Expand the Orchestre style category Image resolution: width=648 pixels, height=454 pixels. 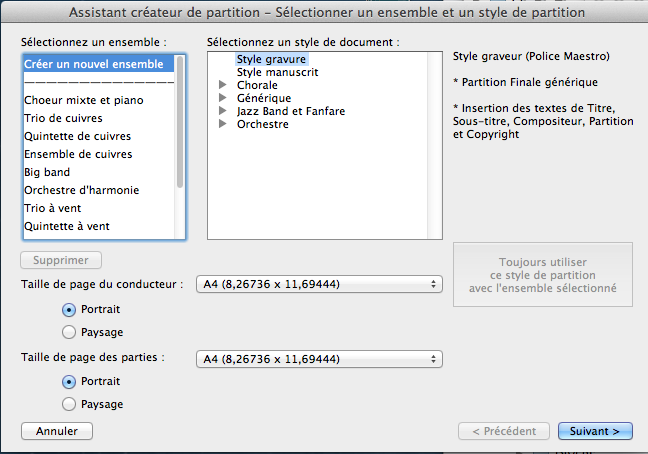point(223,125)
